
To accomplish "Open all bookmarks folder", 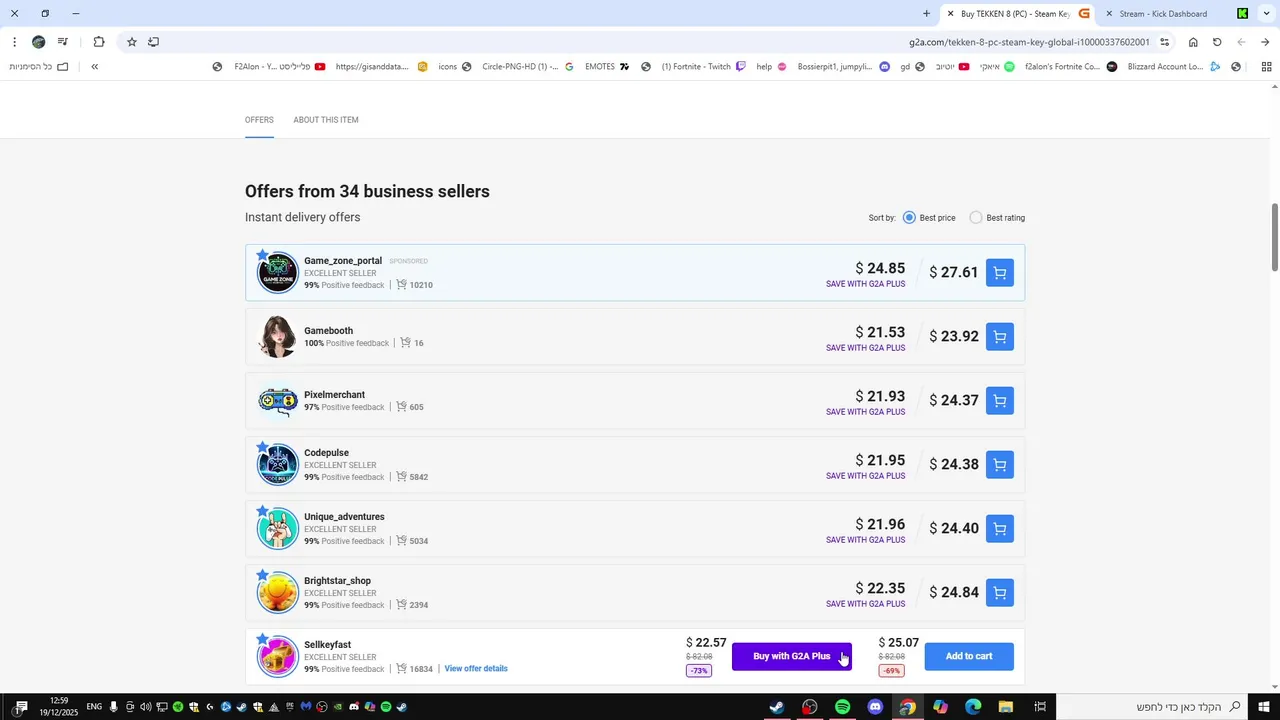I will [39, 67].
